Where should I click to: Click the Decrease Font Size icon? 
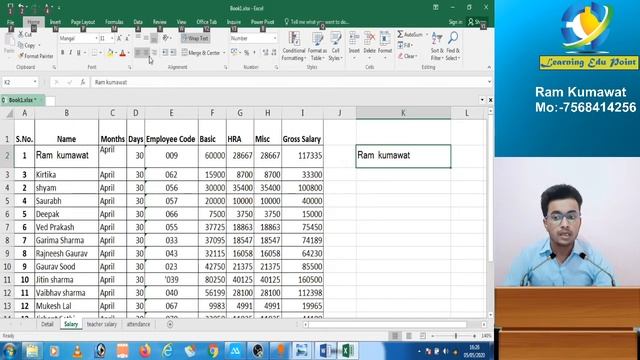click(127, 38)
